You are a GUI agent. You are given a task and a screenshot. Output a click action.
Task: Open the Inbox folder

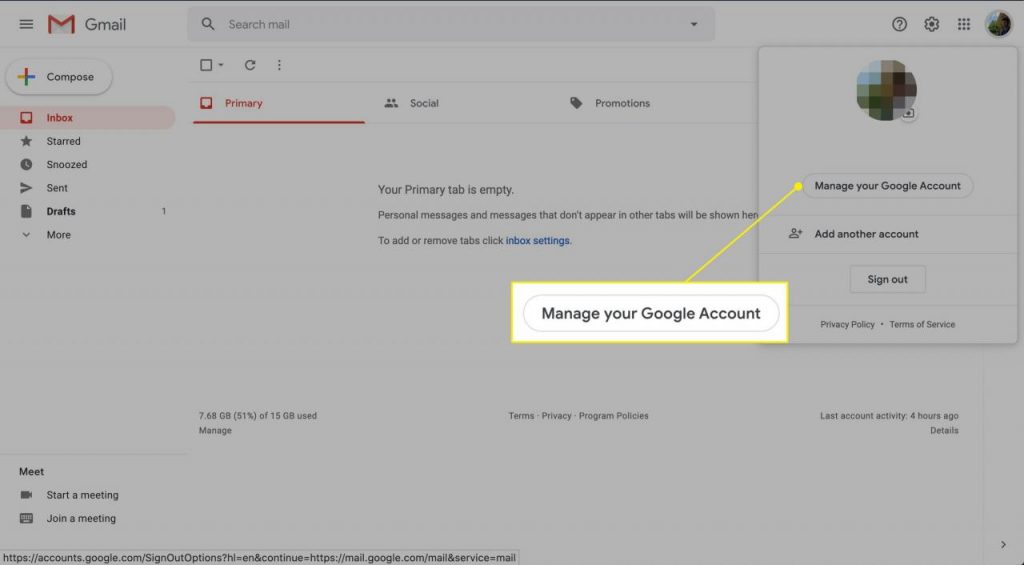tap(88, 118)
